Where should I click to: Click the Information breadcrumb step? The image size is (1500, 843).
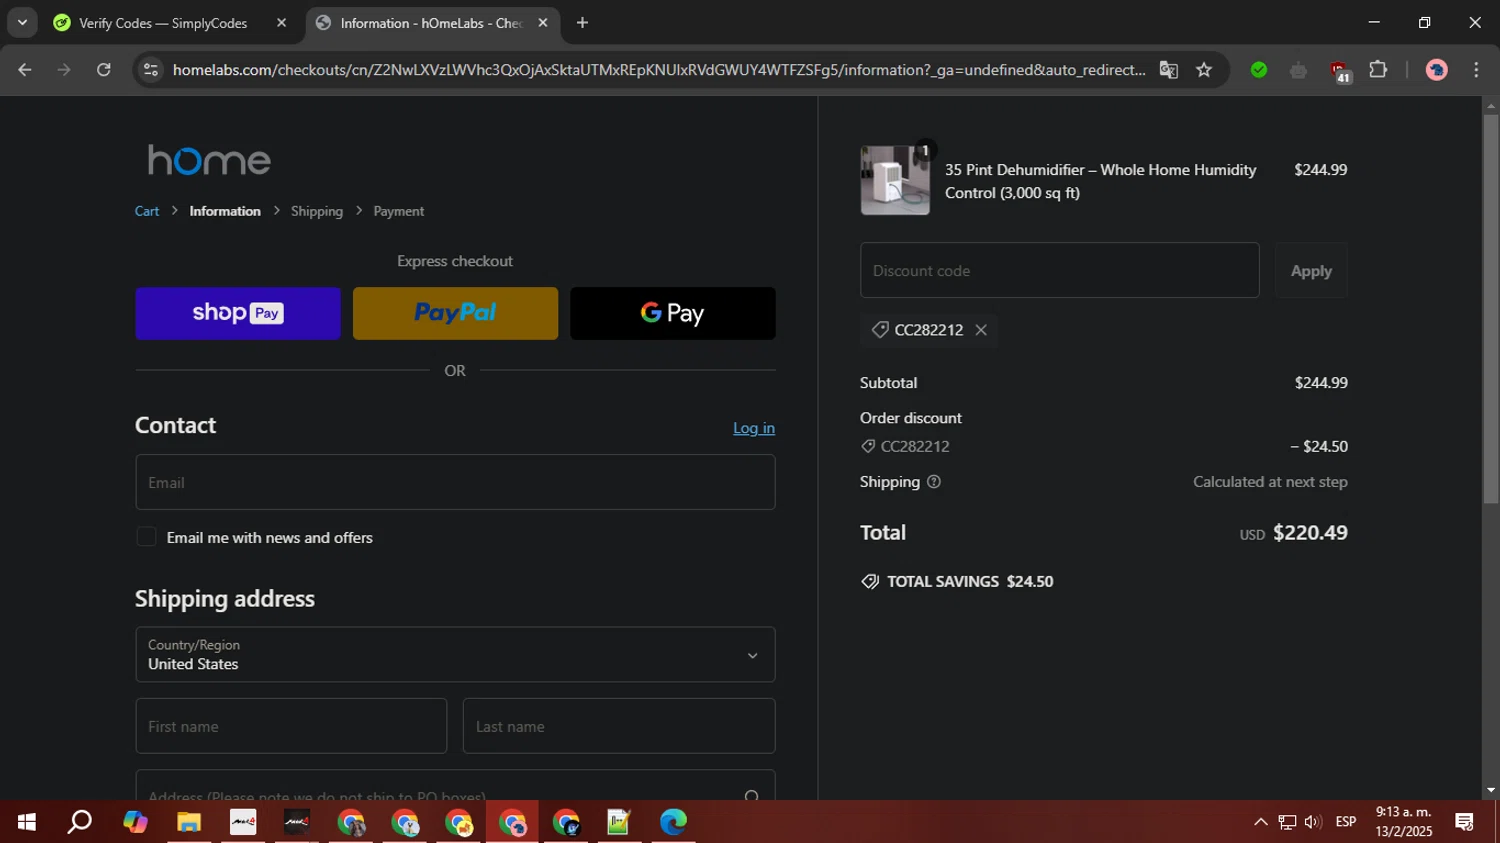click(225, 211)
